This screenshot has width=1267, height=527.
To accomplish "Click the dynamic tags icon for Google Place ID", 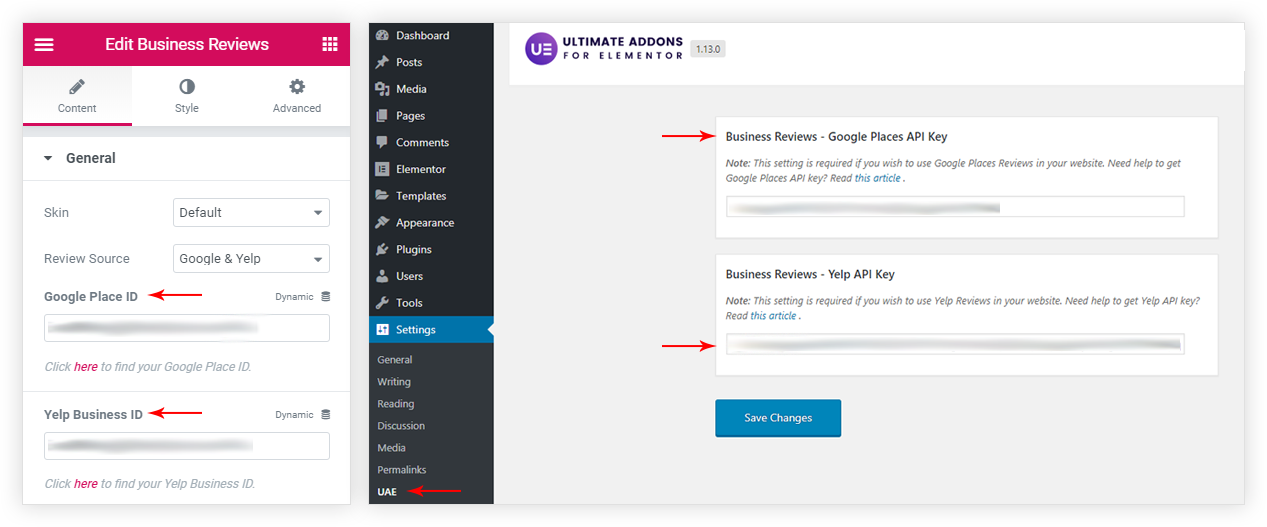I will click(x=325, y=297).
